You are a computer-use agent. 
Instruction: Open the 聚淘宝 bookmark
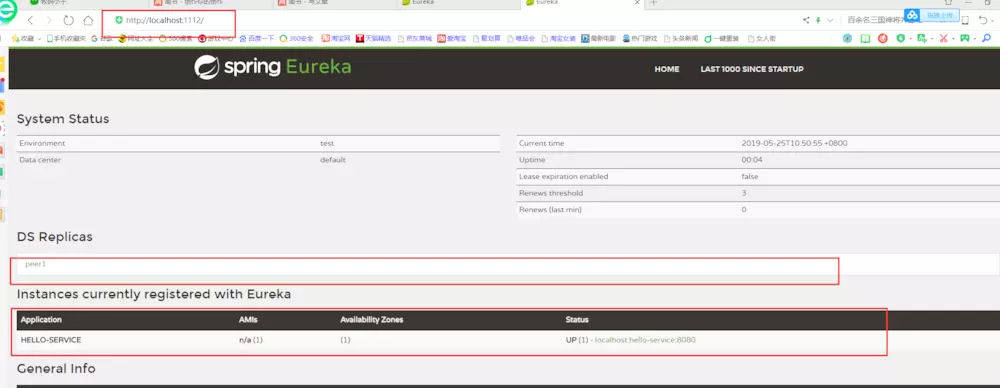click(x=452, y=38)
